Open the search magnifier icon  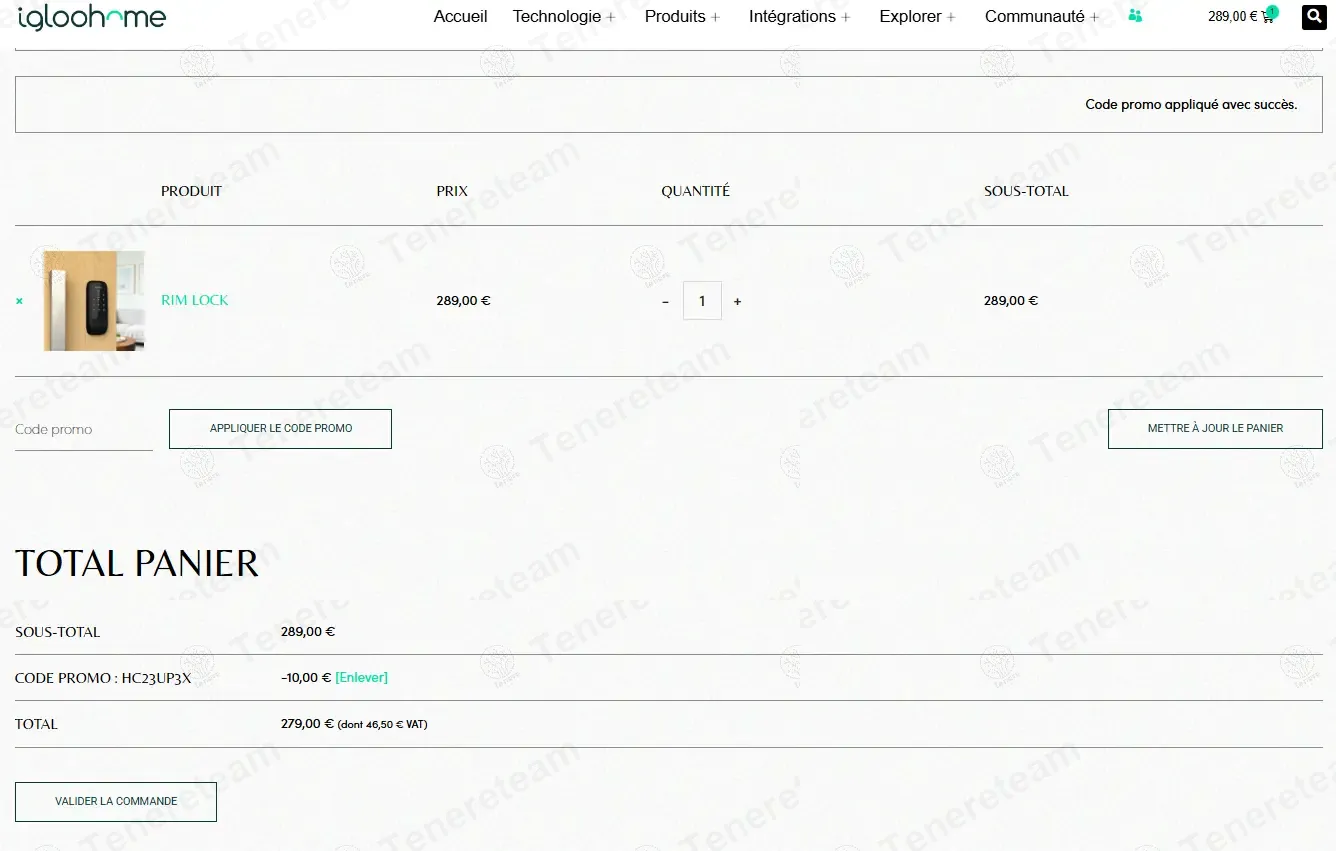click(1313, 17)
